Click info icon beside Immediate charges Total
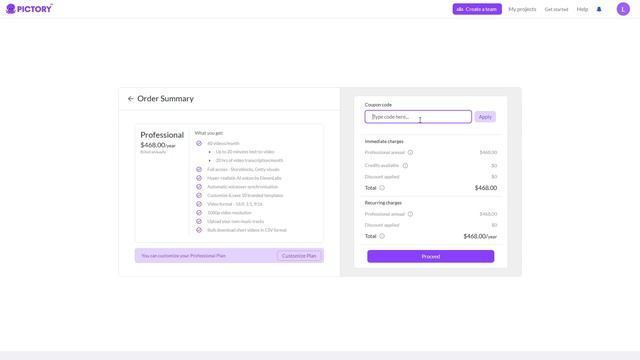640x360 pixels. click(382, 188)
